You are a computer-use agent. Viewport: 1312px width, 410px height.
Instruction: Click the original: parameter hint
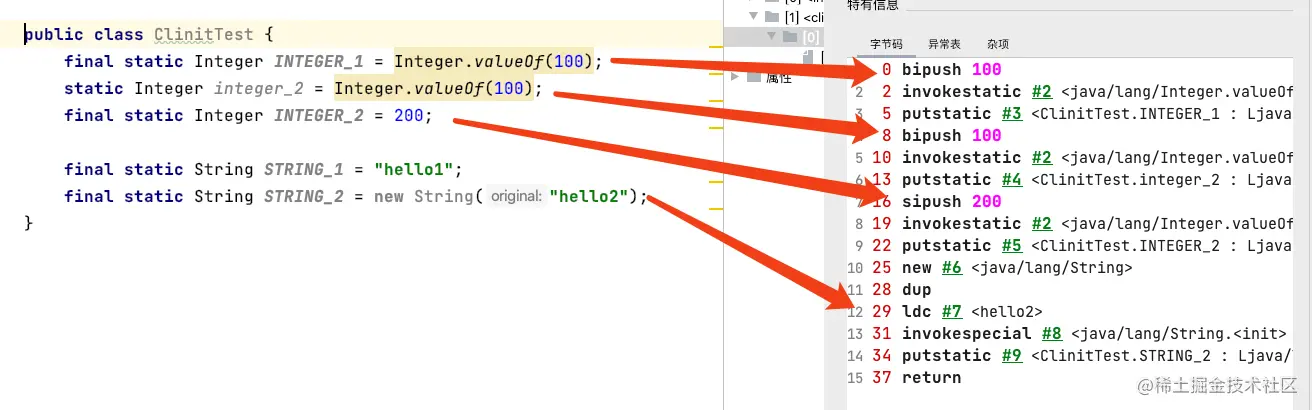pyautogui.click(x=516, y=196)
